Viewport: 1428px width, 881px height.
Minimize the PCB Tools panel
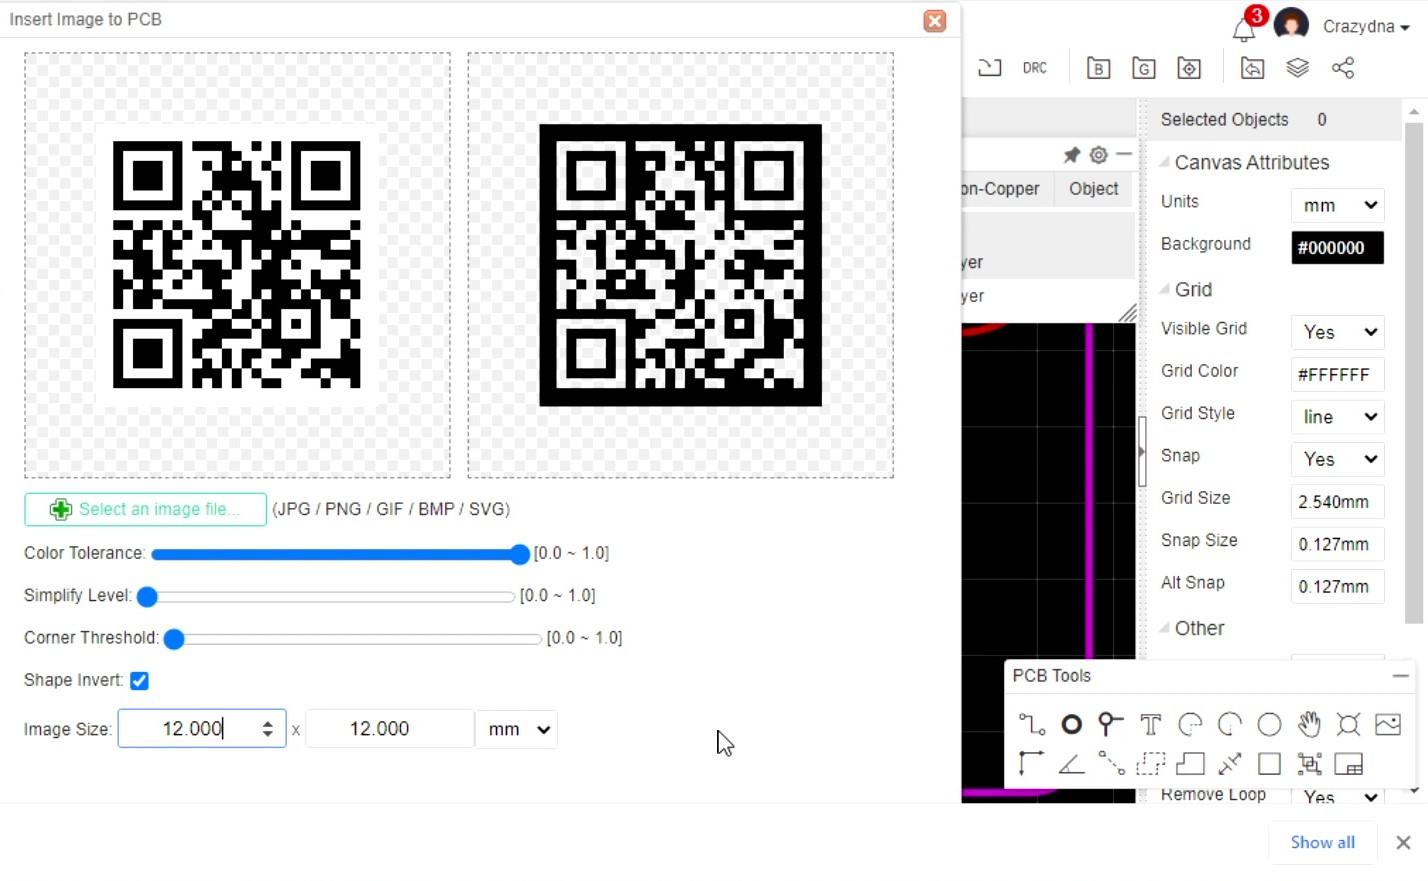click(x=1400, y=676)
